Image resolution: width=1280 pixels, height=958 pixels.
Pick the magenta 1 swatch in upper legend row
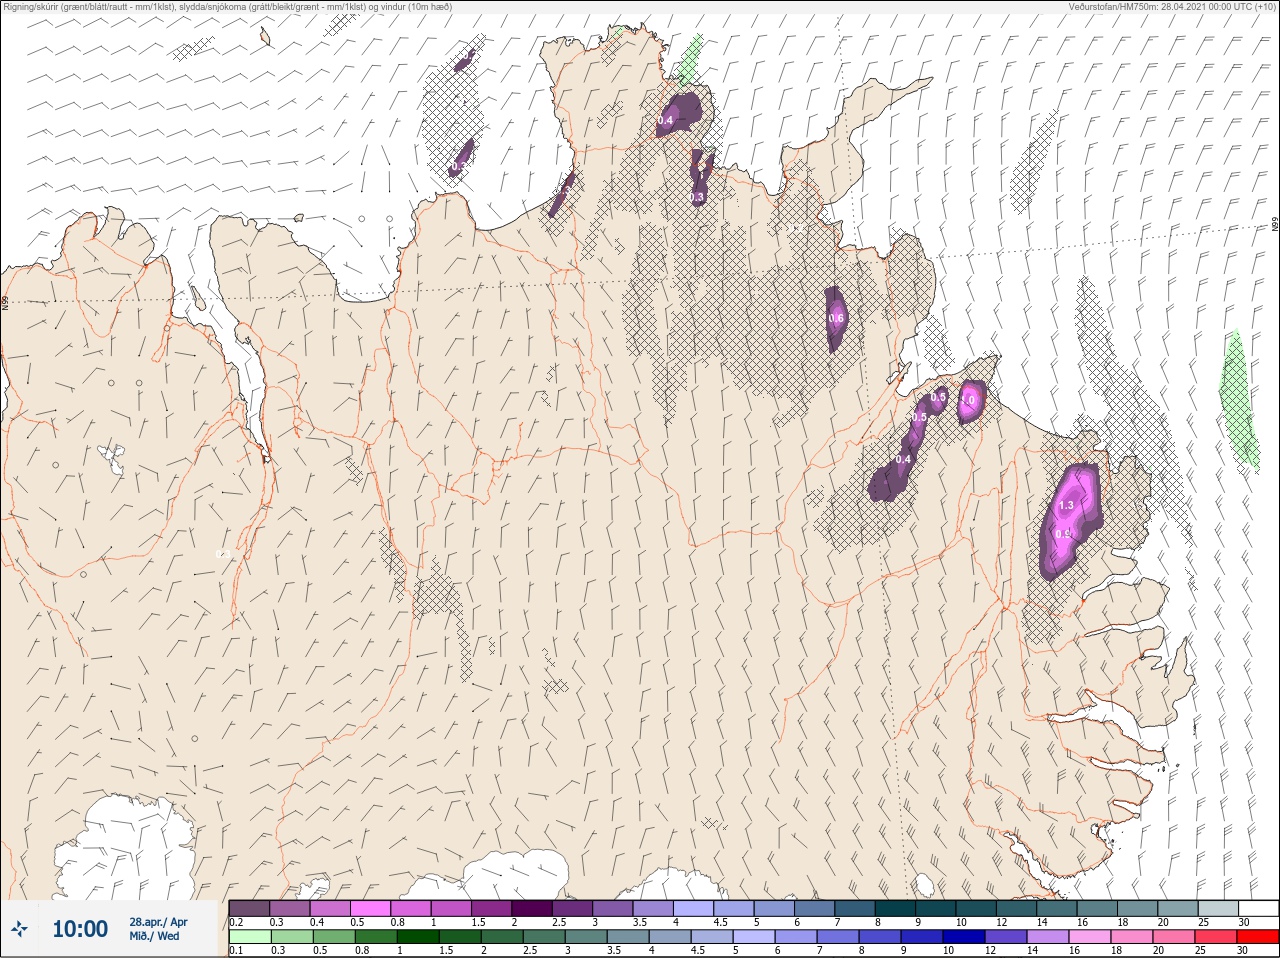pyautogui.click(x=452, y=908)
